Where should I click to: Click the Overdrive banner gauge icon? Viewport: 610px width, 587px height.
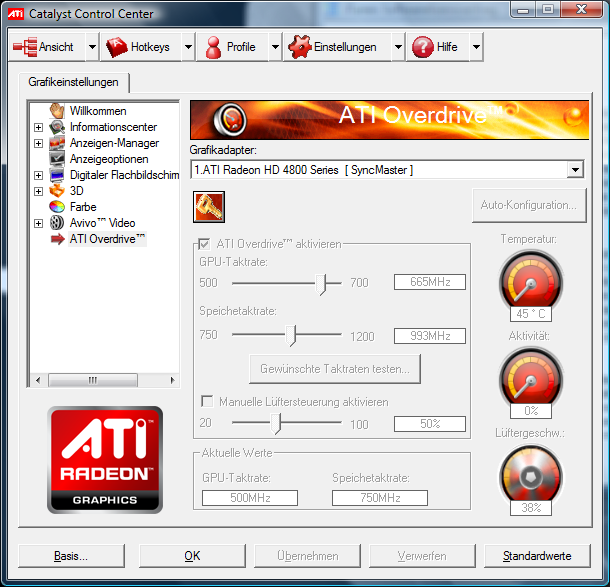[230, 120]
